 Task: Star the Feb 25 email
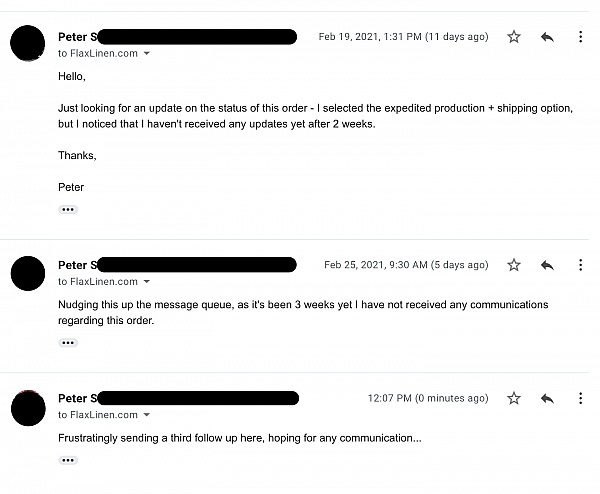pos(514,265)
